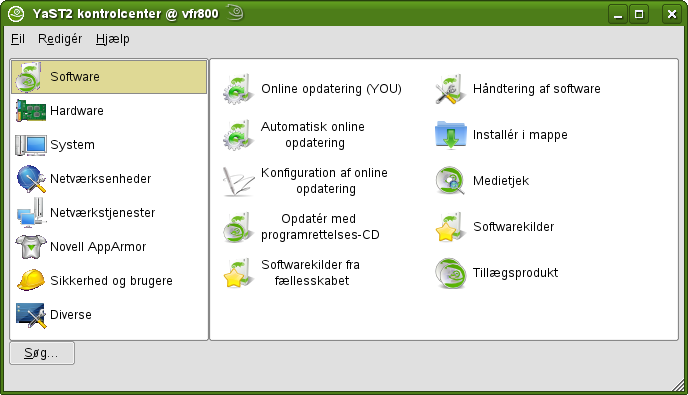This screenshot has height=395, width=688.
Task: Click the System label
Action: (72, 145)
